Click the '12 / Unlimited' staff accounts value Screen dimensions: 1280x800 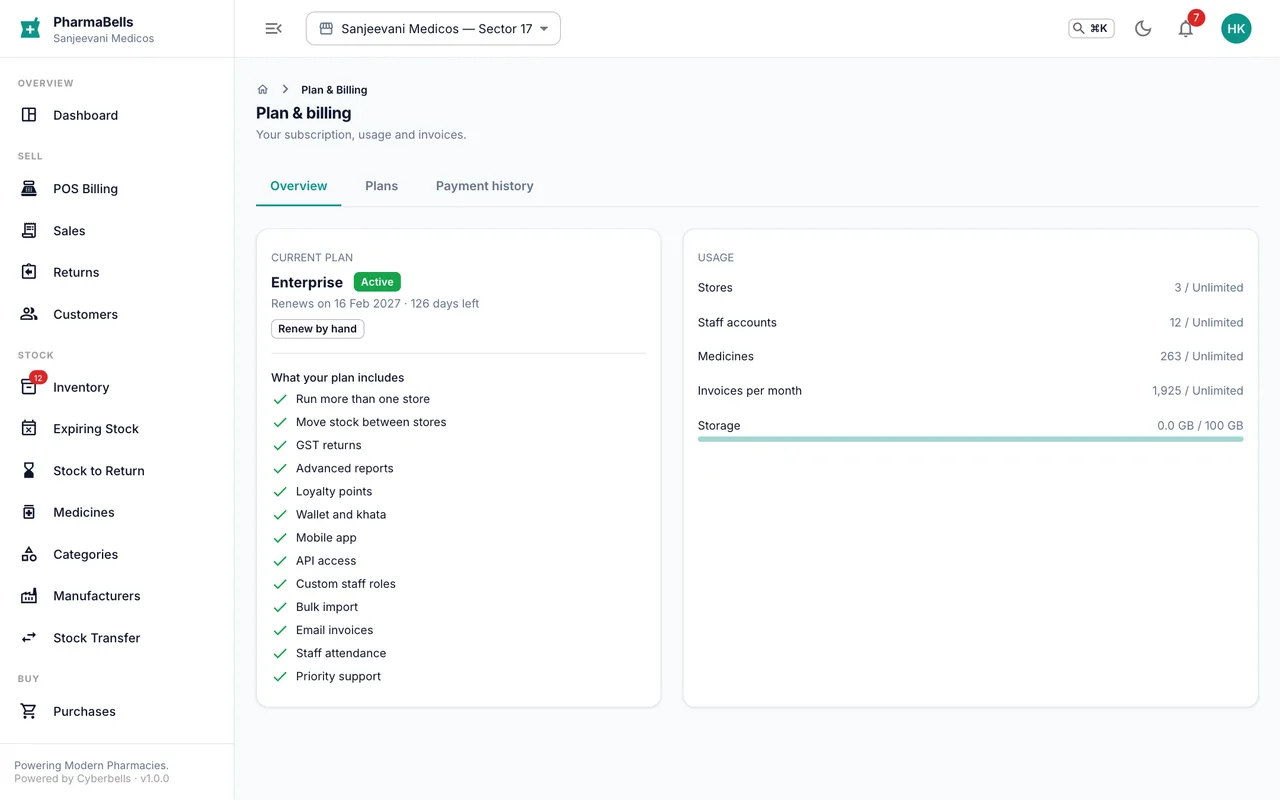click(x=1206, y=323)
